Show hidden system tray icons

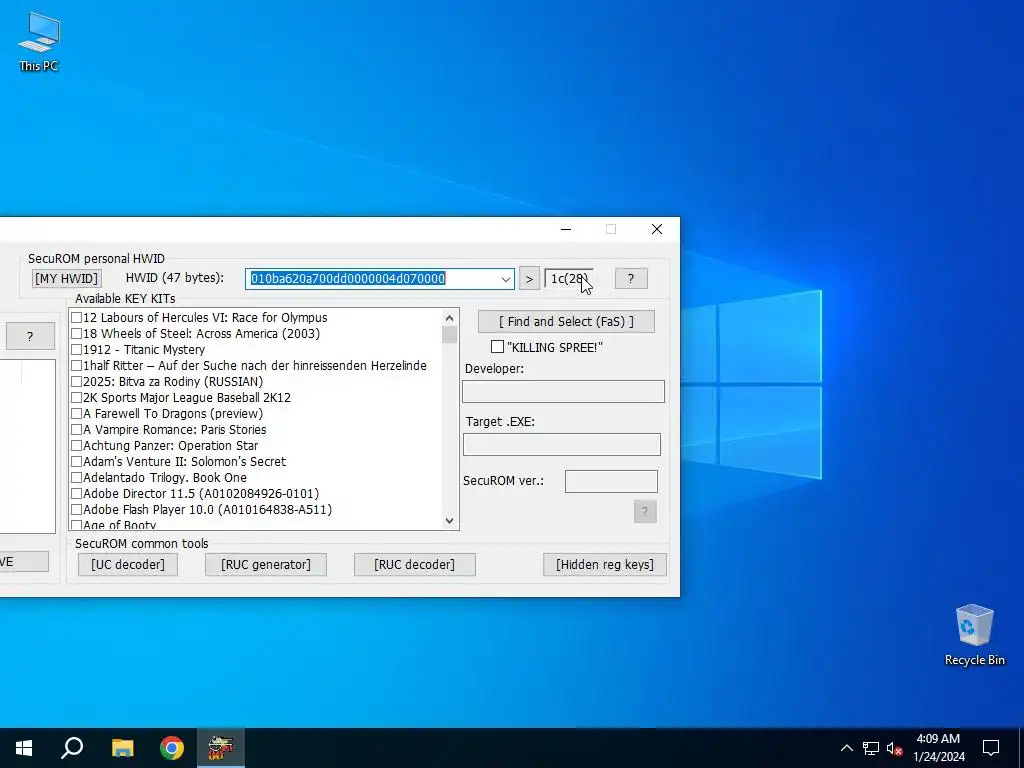[846, 748]
